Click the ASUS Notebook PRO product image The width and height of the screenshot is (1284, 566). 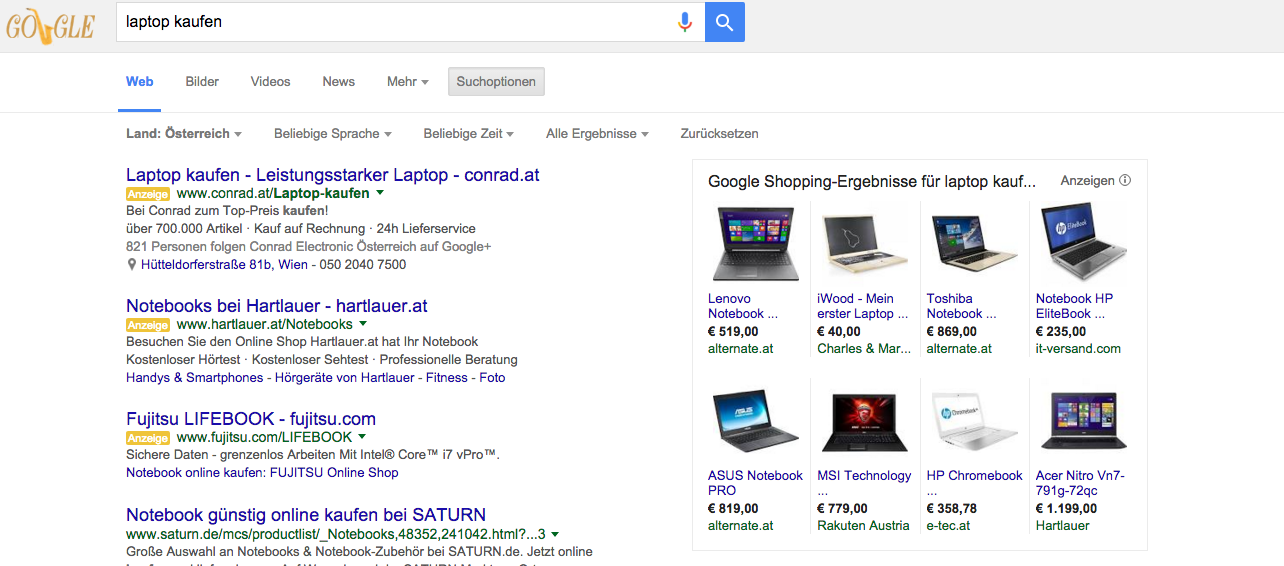point(755,421)
